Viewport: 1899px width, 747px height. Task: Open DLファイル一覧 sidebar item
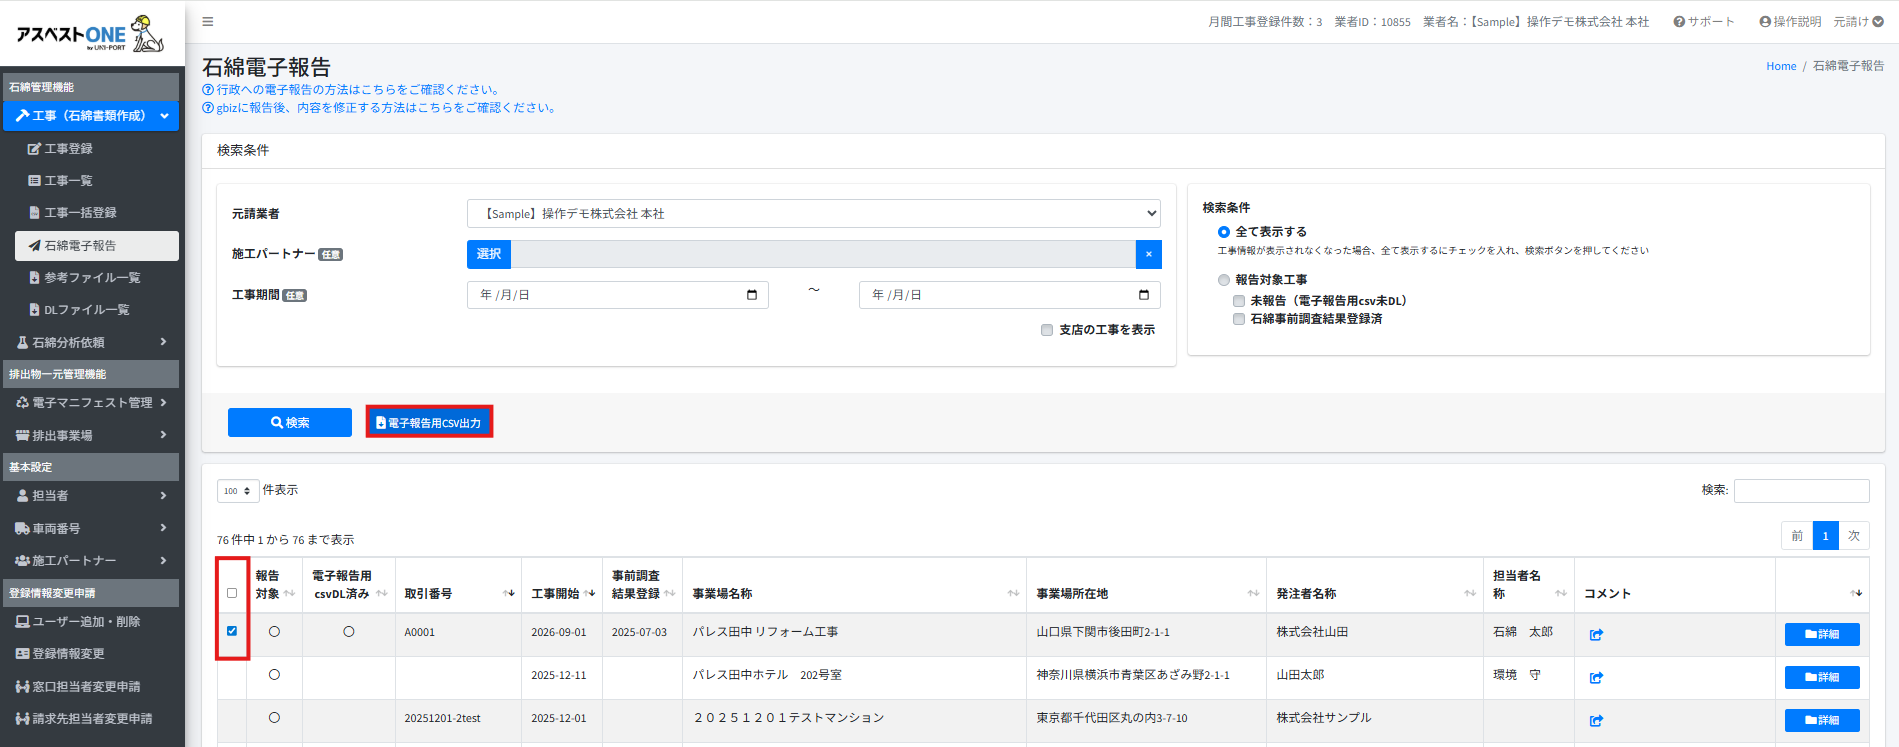86,310
